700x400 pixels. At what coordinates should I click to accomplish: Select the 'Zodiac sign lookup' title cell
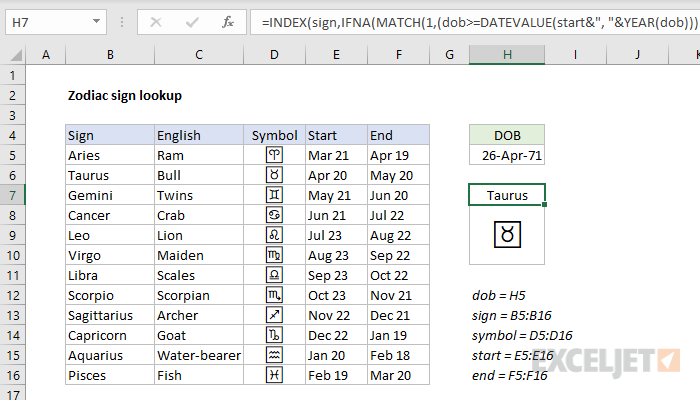pyautogui.click(x=125, y=95)
